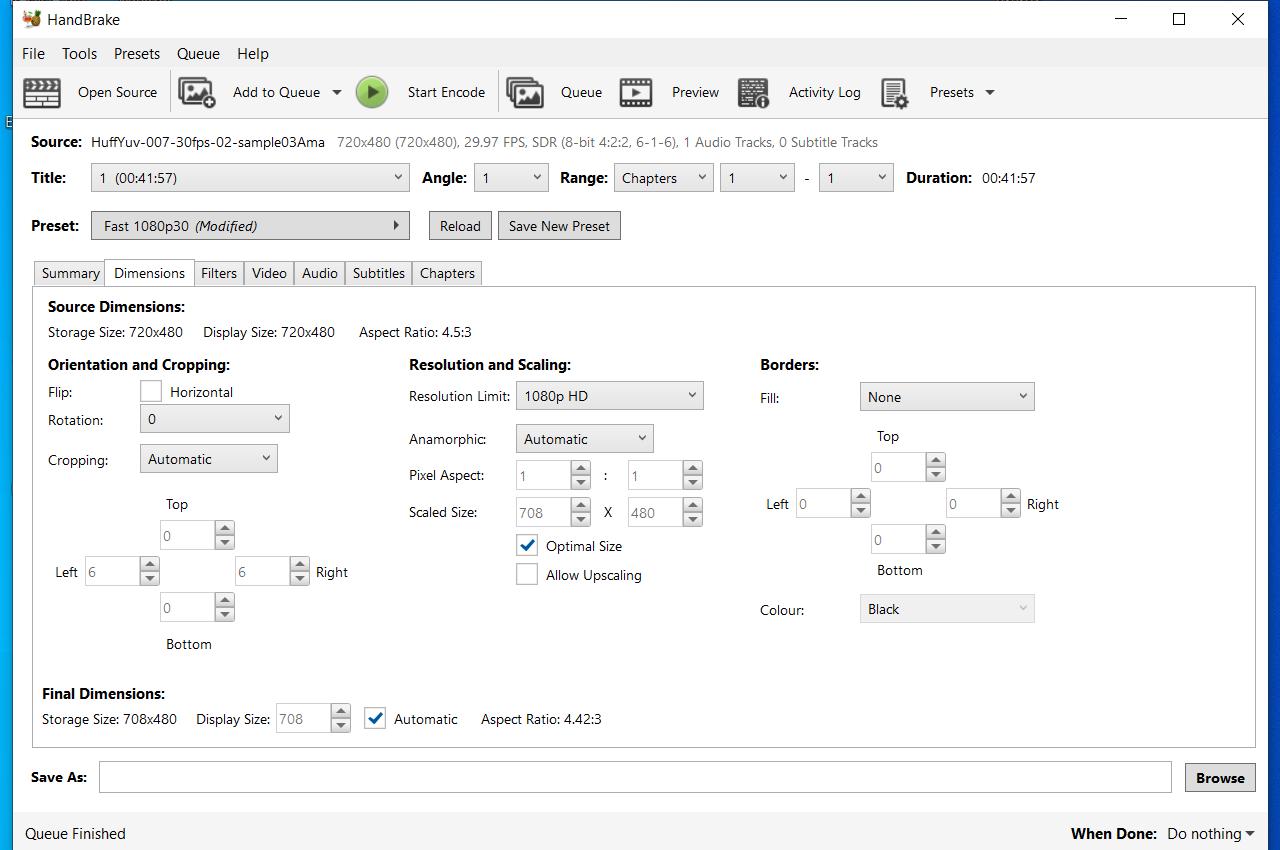Screen dimensions: 1280x850
Task: Open the Angle dropdown
Action: (511, 178)
